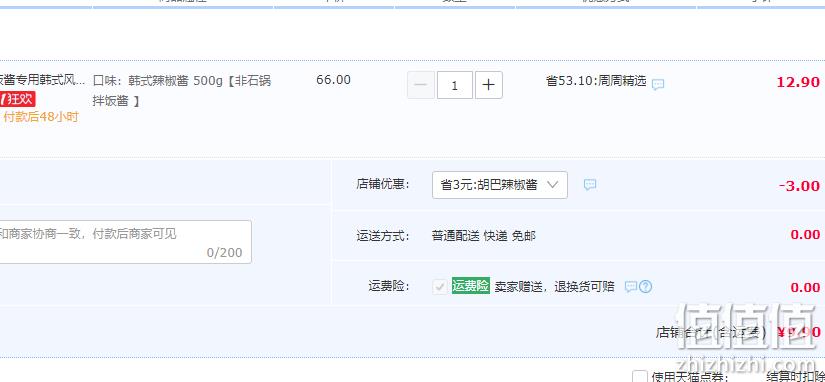Enable the 使用天猫点券 checkbox
This screenshot has width=825, height=382.
[640, 376]
